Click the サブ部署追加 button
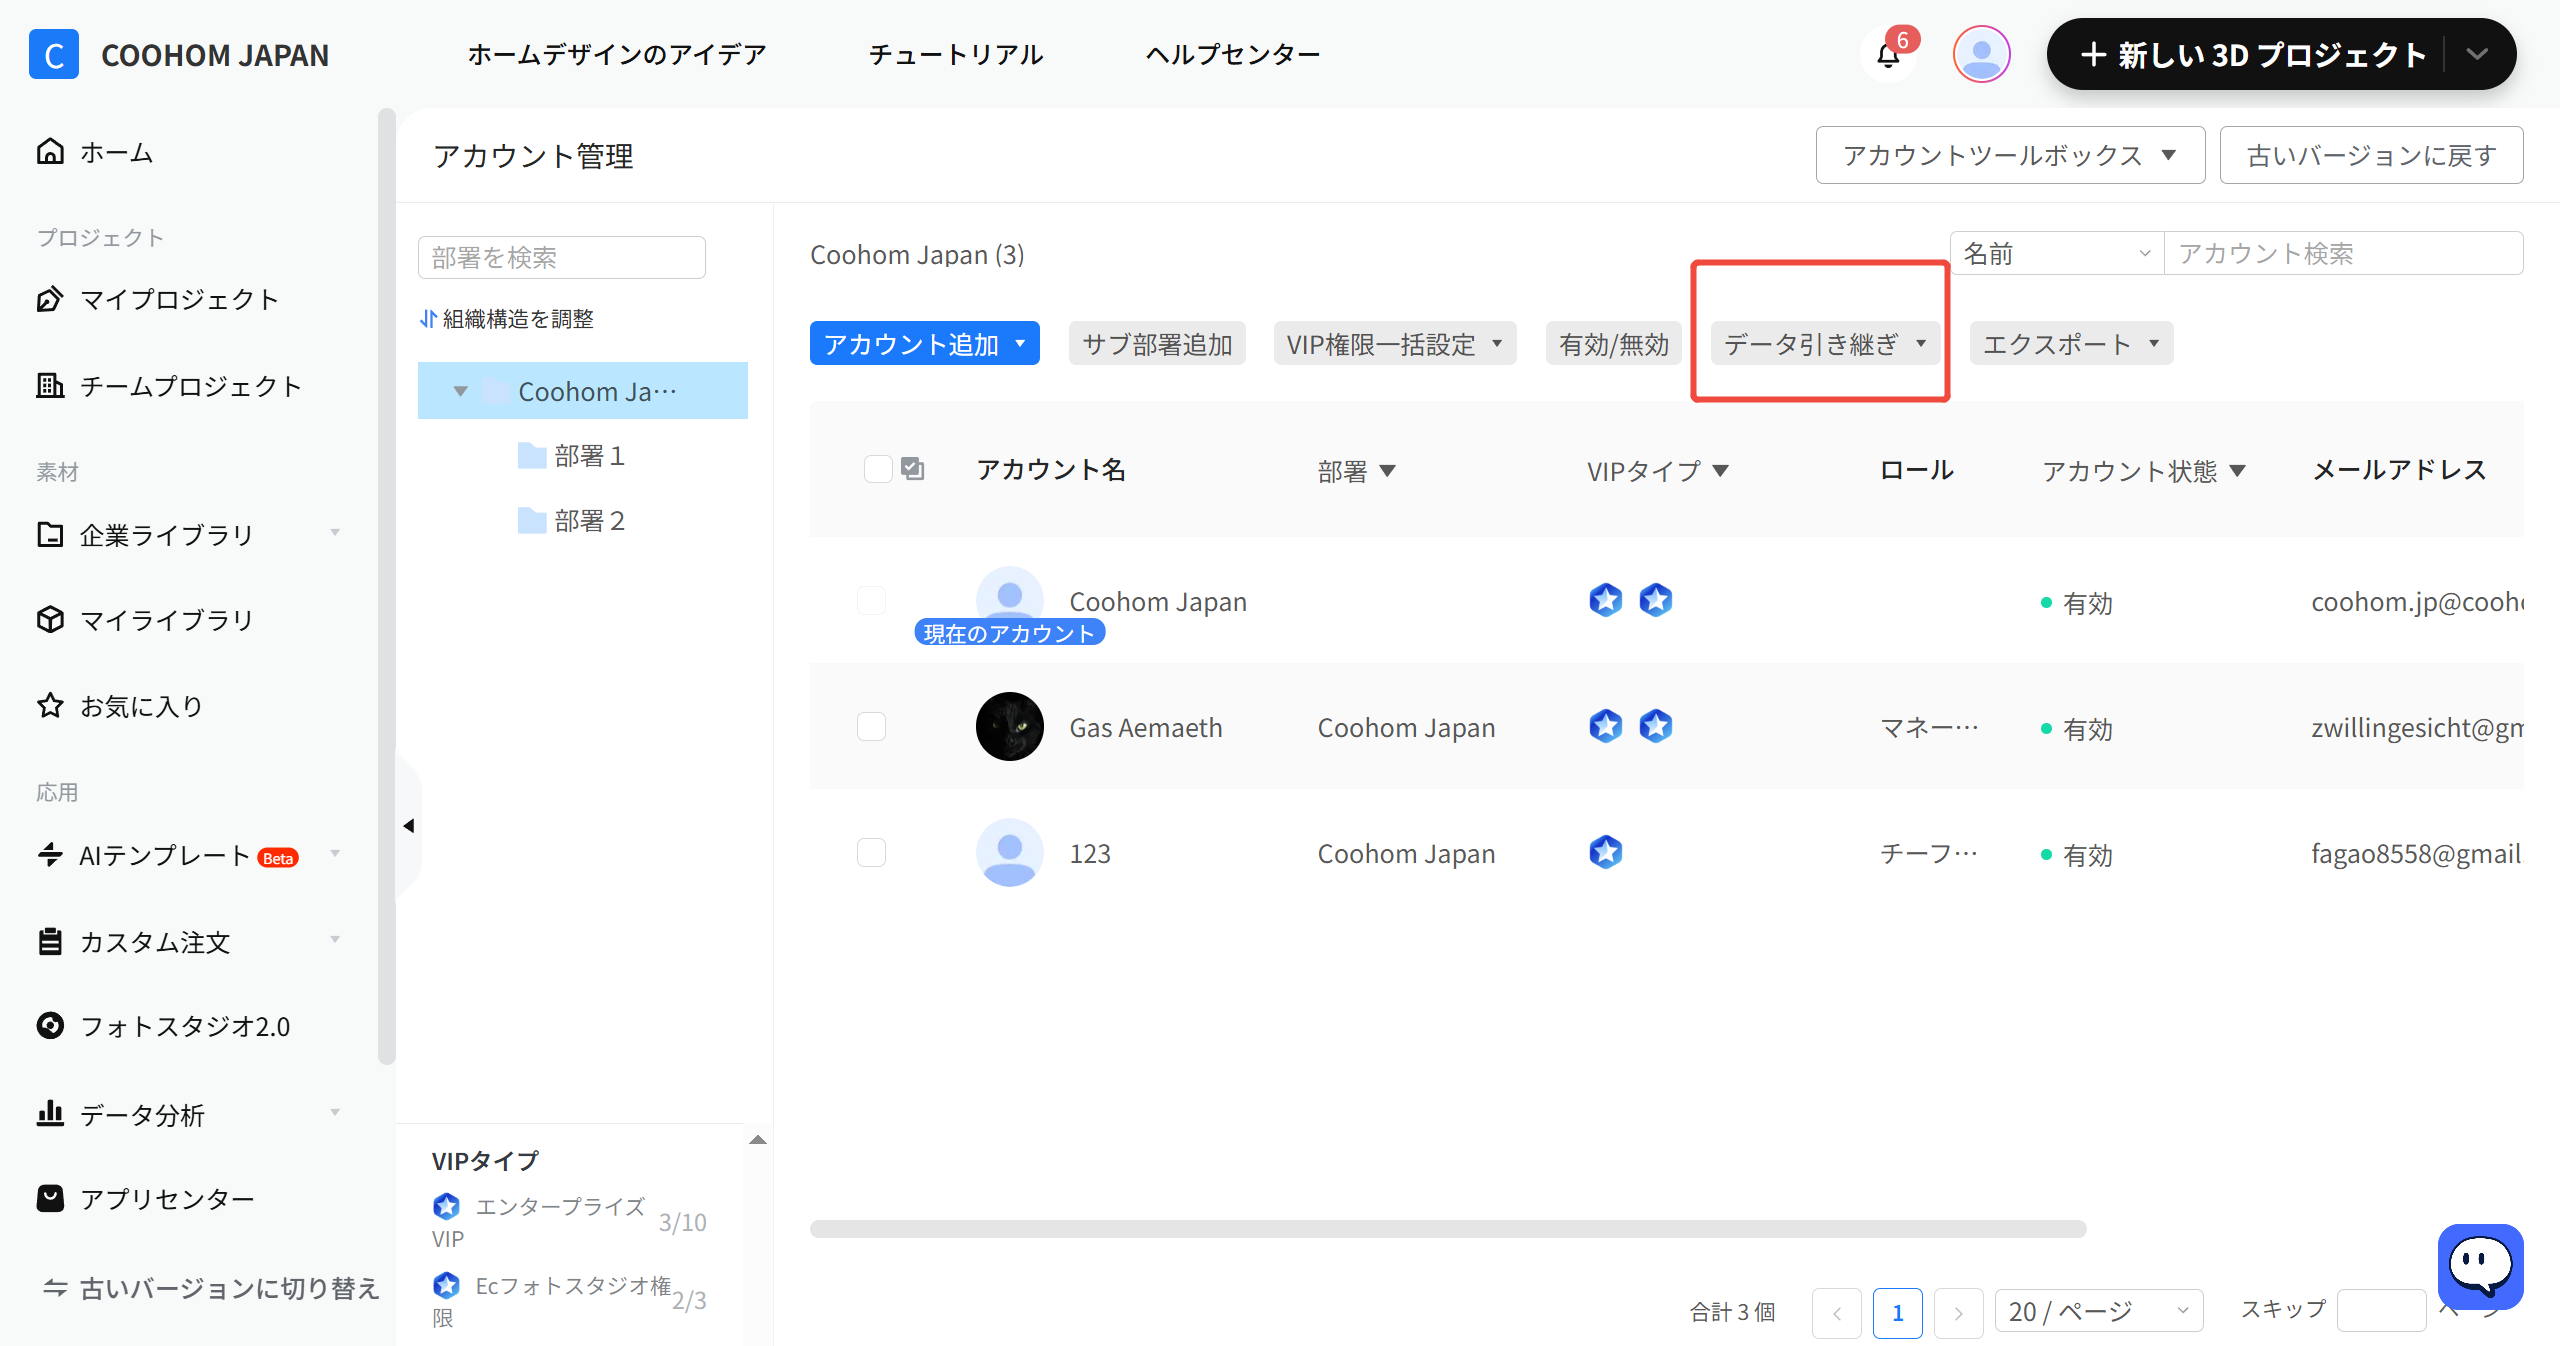This screenshot has height=1346, width=2560. 1157,344
